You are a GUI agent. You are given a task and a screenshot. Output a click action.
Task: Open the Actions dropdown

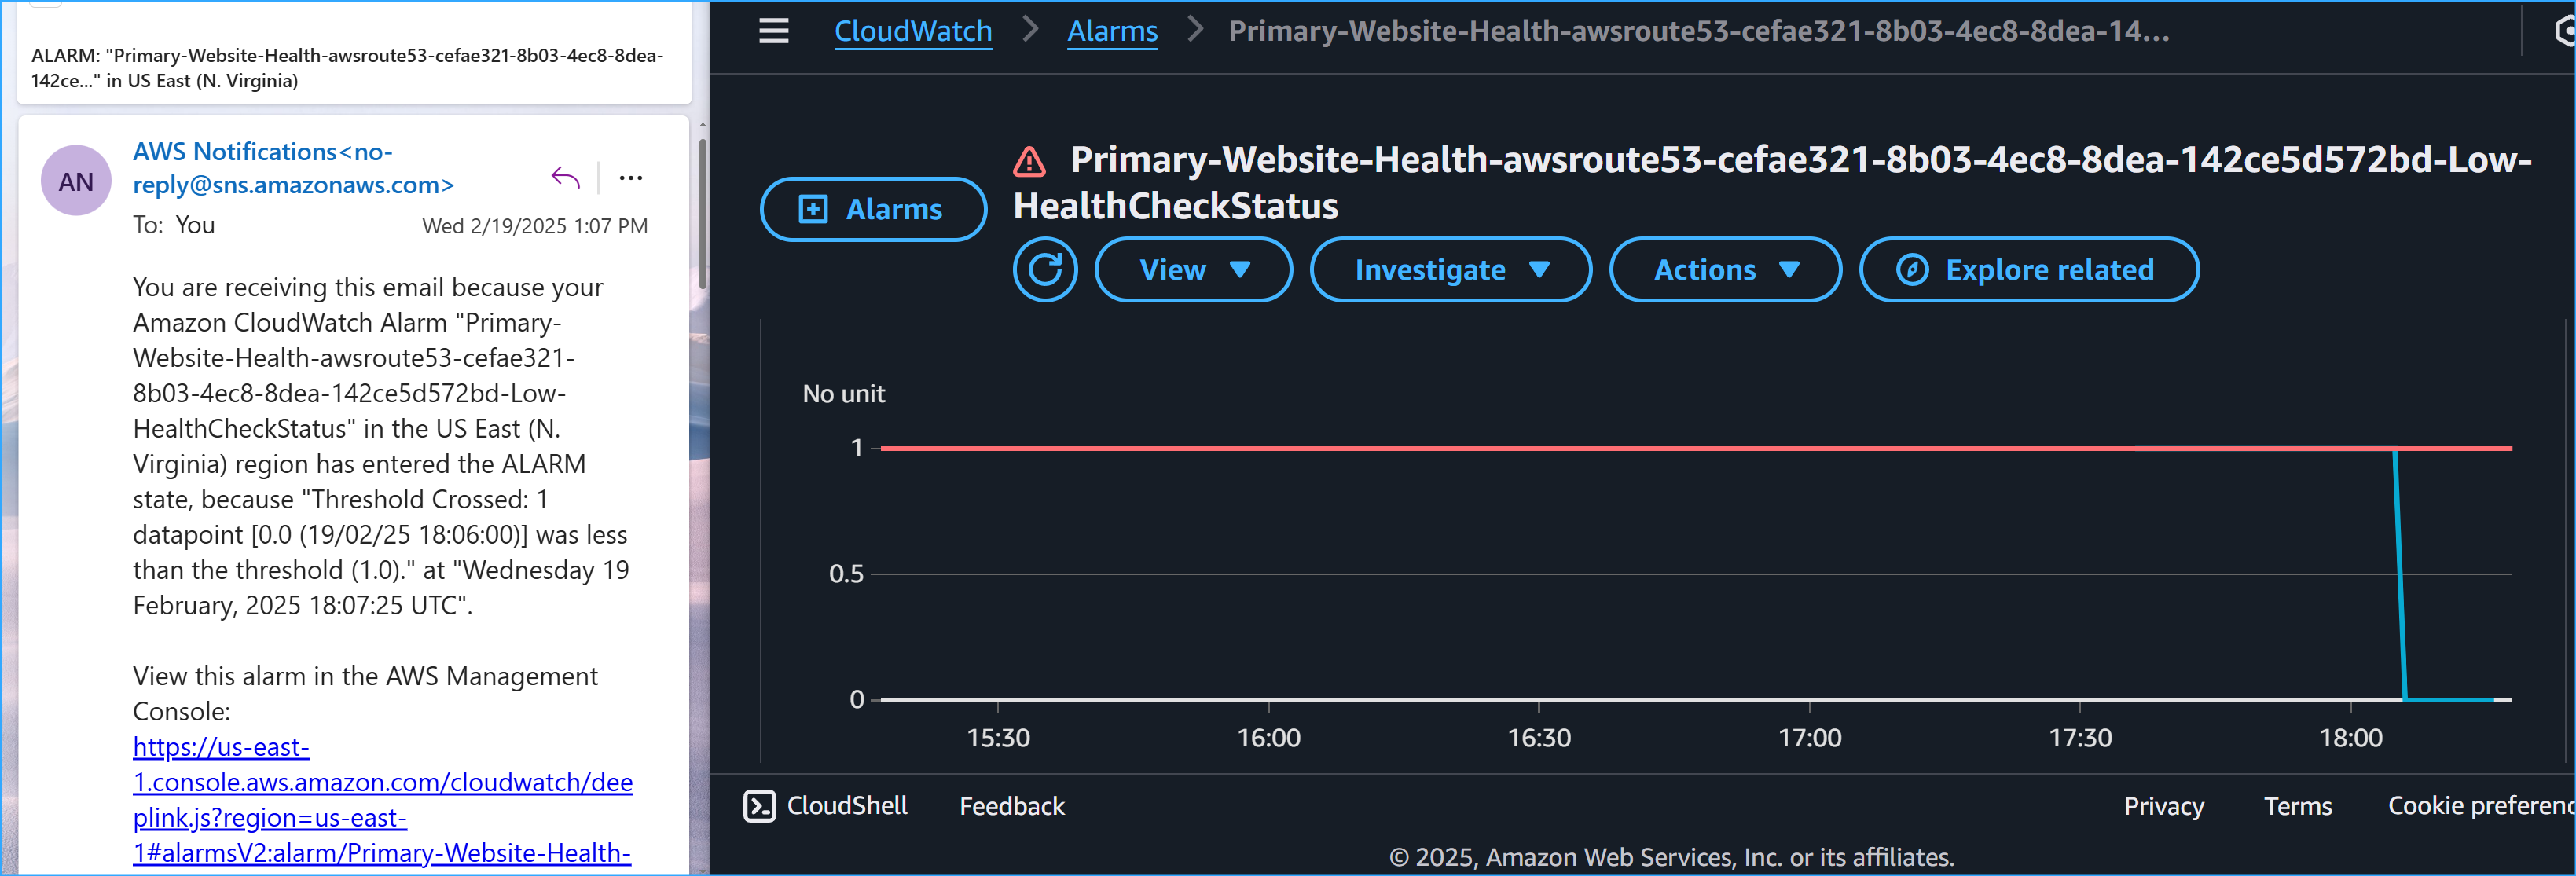coord(1724,269)
